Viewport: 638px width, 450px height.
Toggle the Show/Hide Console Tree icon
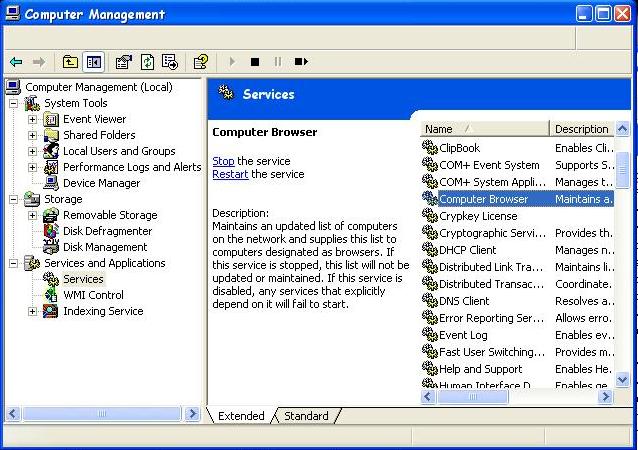[94, 62]
